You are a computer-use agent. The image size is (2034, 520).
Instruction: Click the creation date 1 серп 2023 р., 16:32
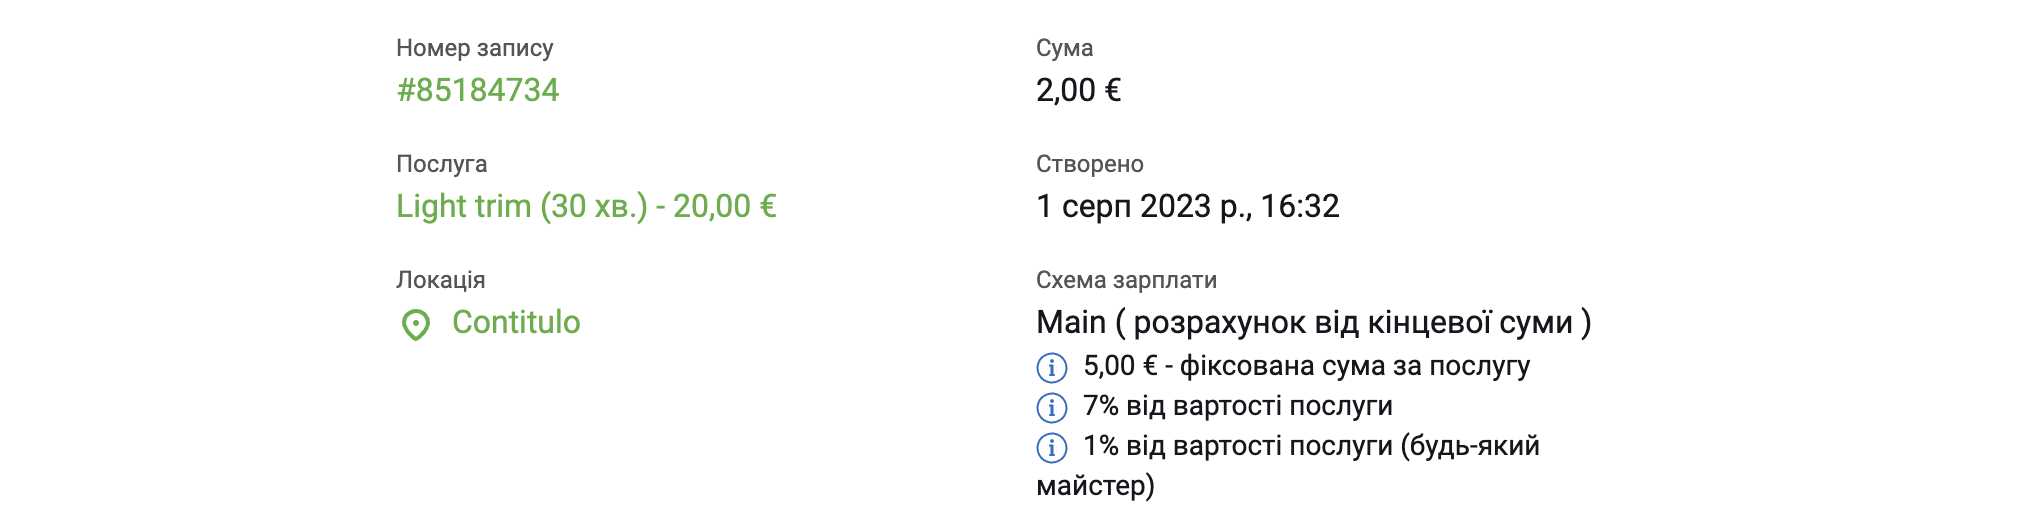click(1188, 206)
